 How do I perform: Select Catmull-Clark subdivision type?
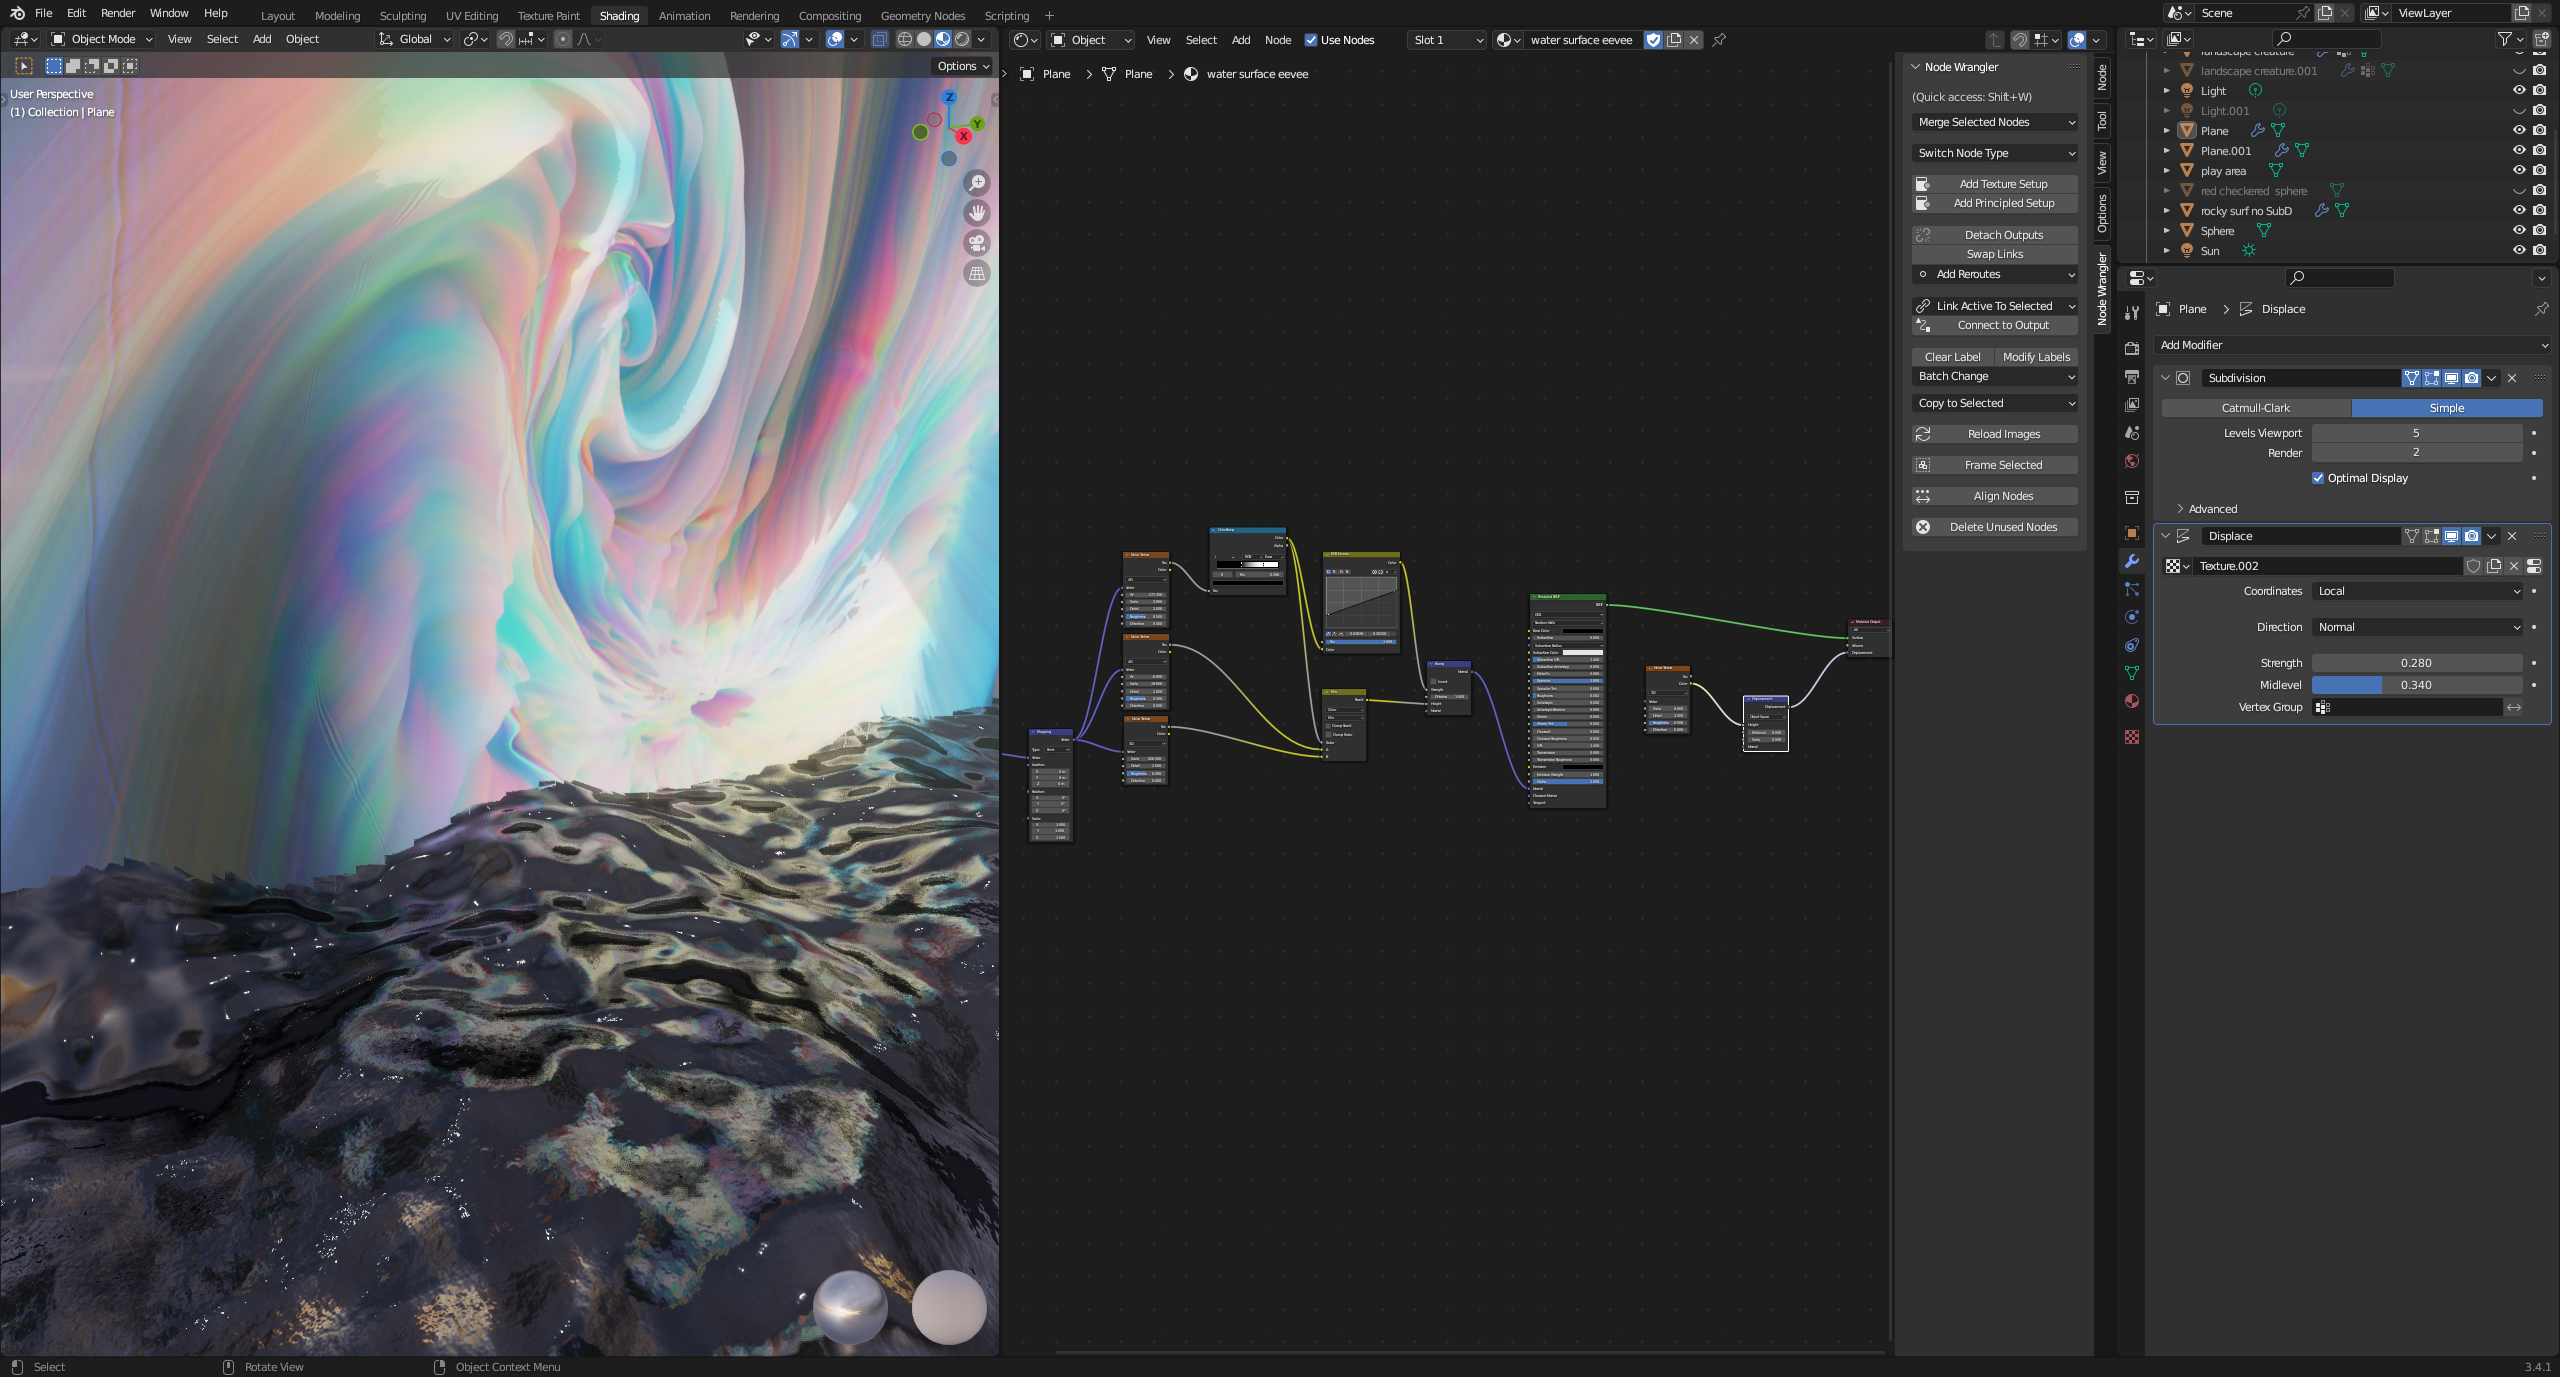point(2256,408)
